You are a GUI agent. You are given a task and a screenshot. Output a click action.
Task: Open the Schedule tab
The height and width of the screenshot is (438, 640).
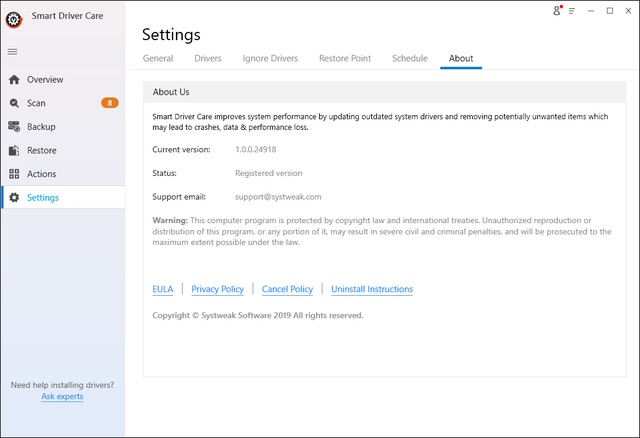click(410, 58)
